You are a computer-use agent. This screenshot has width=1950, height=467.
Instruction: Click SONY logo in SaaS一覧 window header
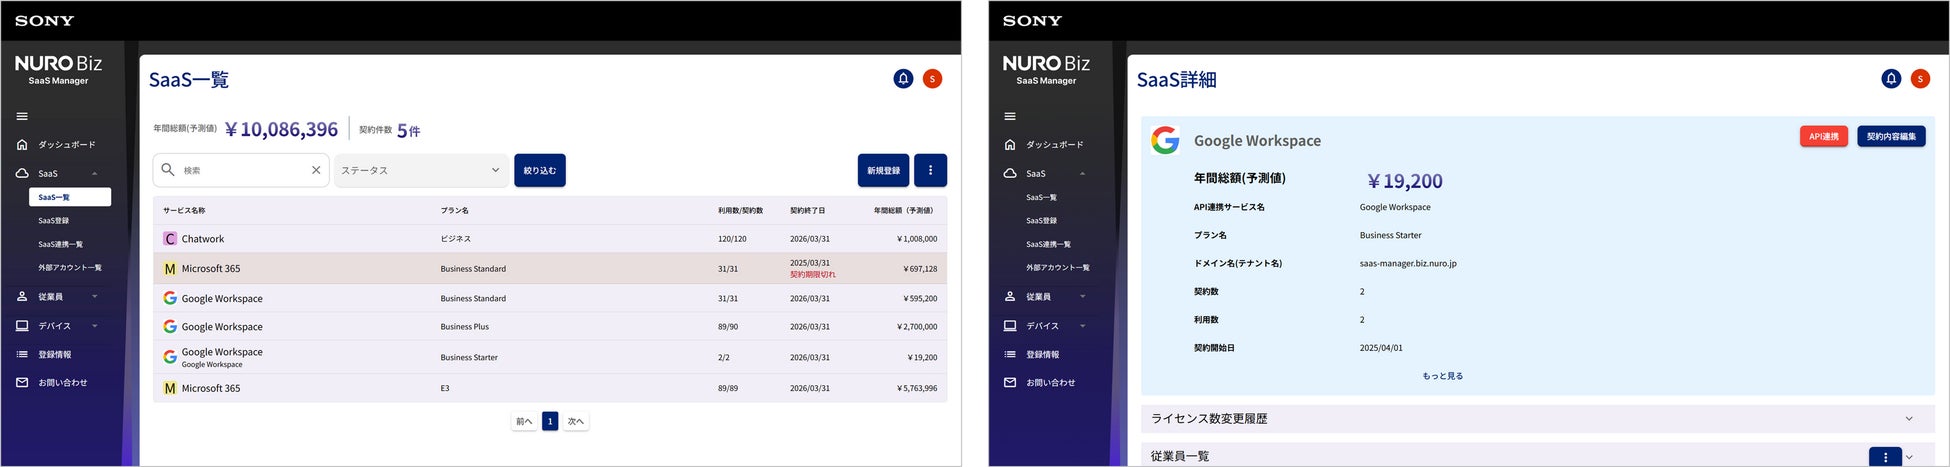(x=44, y=20)
